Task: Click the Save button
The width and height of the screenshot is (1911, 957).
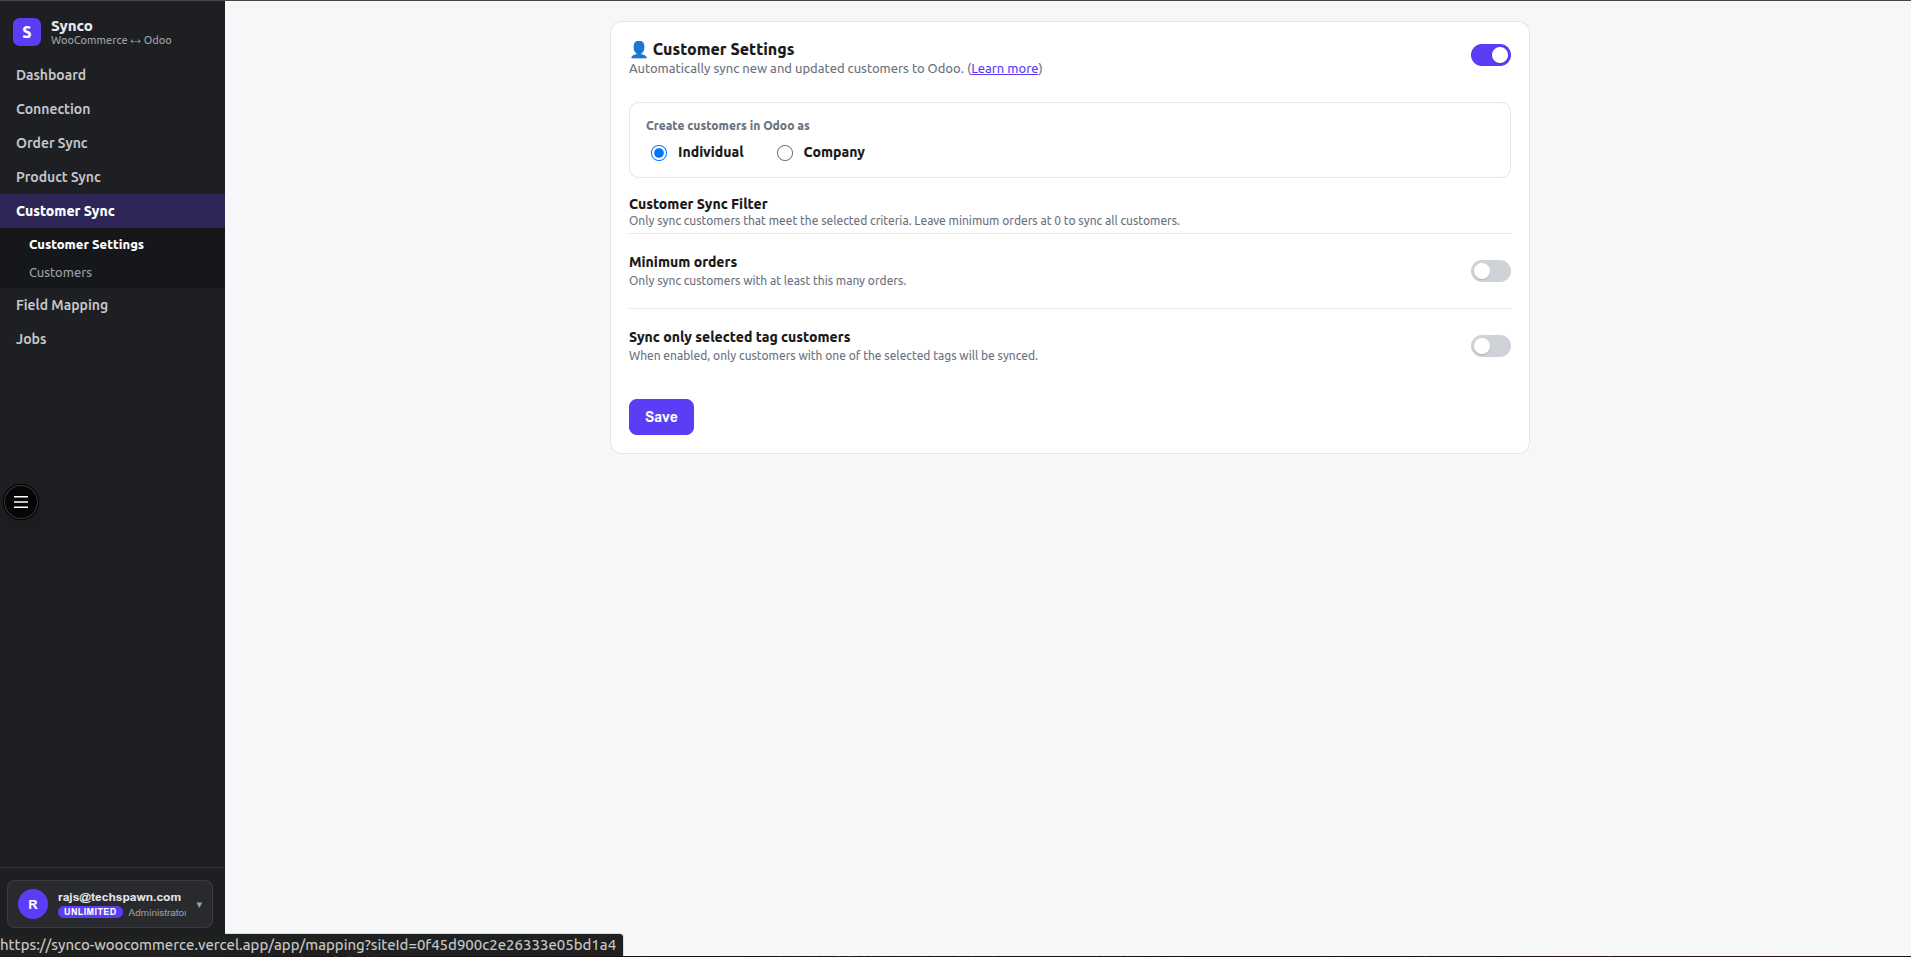Action: point(661,417)
